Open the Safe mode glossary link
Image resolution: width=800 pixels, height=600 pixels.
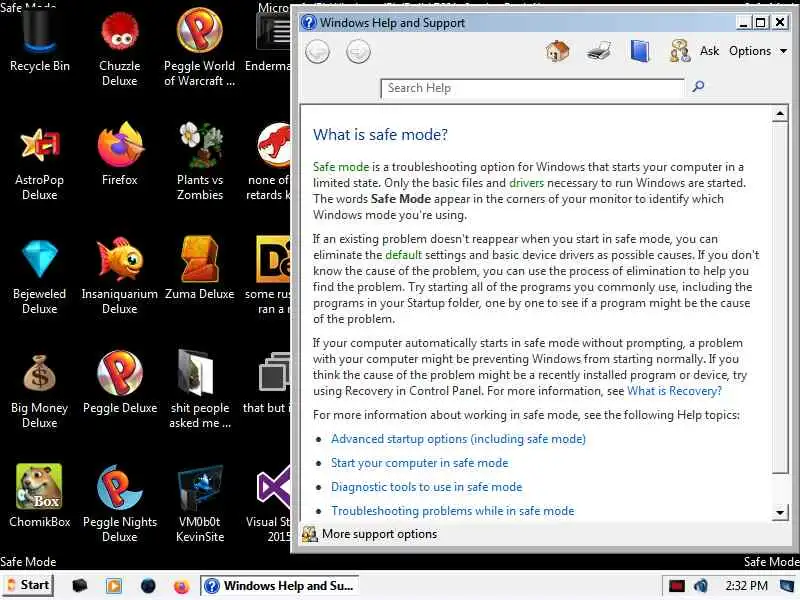(x=340, y=167)
